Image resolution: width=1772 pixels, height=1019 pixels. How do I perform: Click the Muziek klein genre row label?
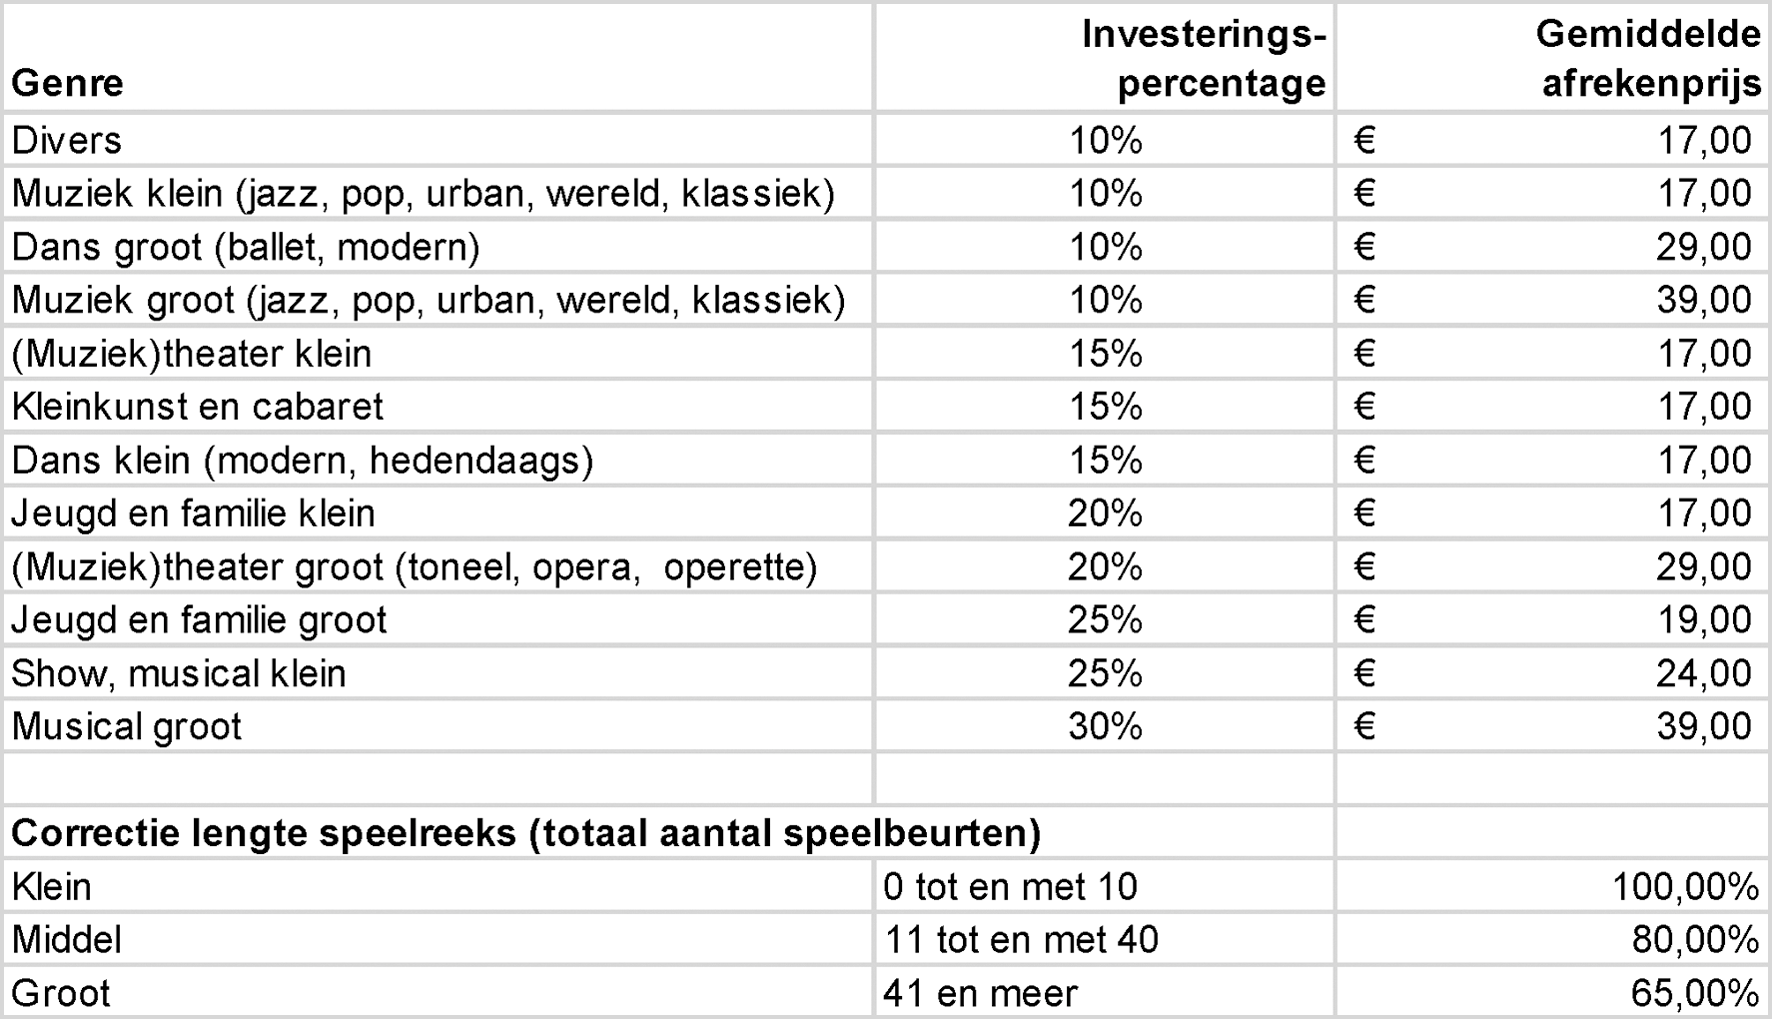422,193
